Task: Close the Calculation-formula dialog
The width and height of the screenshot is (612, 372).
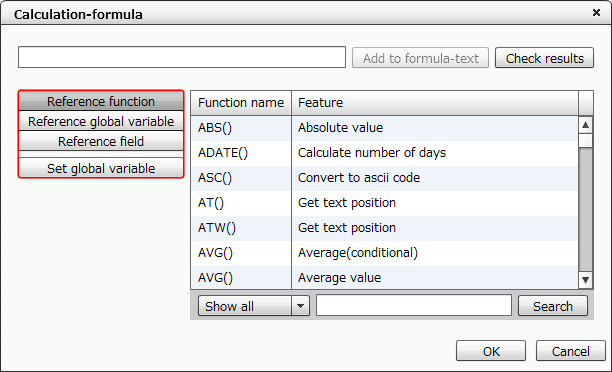Action: [596, 13]
